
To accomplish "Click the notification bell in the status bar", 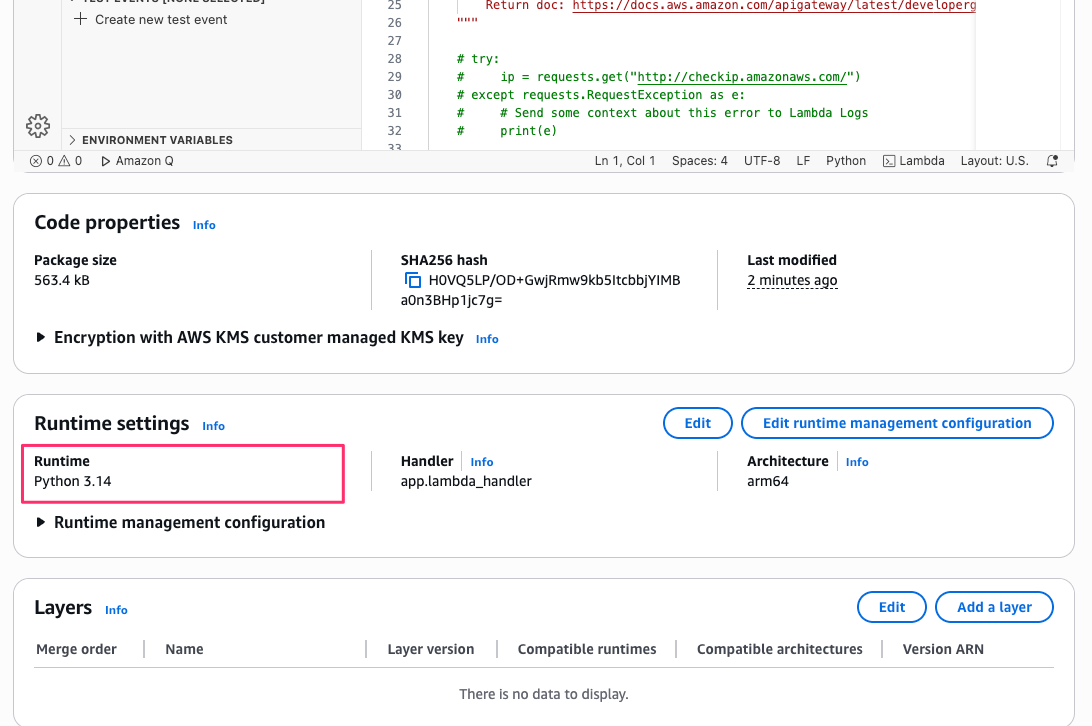I will pyautogui.click(x=1052, y=161).
